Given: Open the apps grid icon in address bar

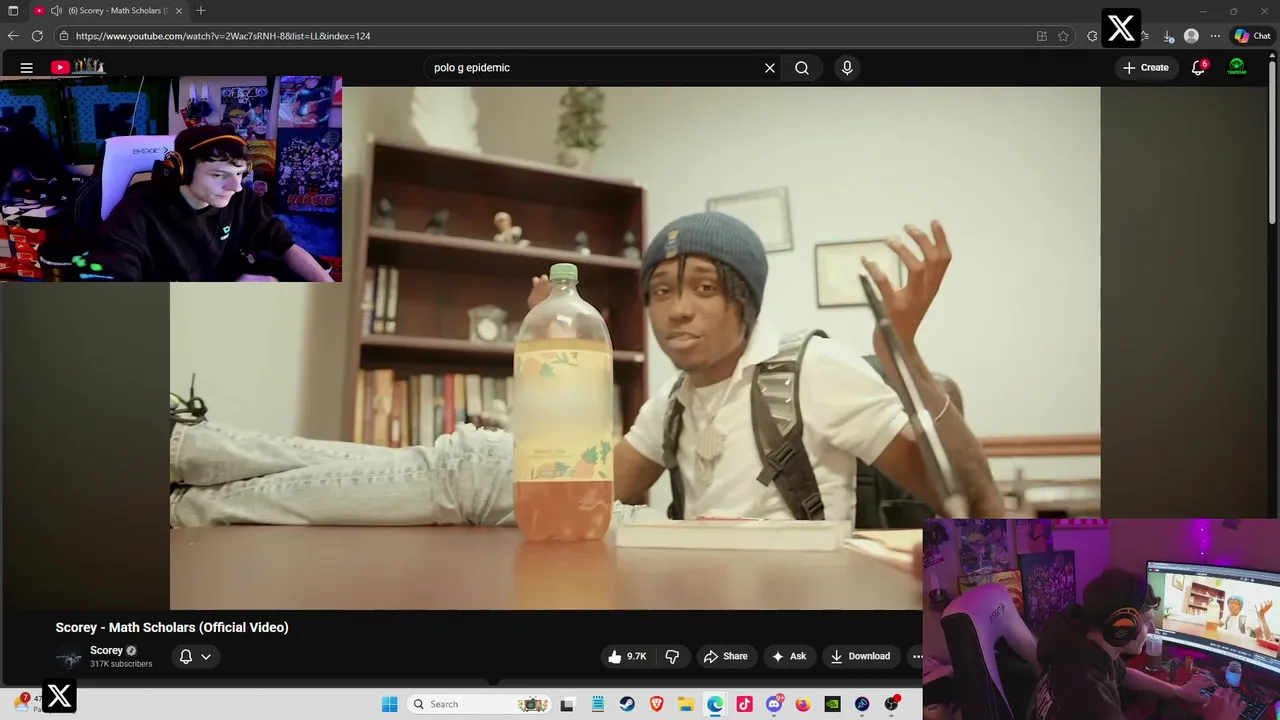Looking at the screenshot, I should [x=1042, y=36].
